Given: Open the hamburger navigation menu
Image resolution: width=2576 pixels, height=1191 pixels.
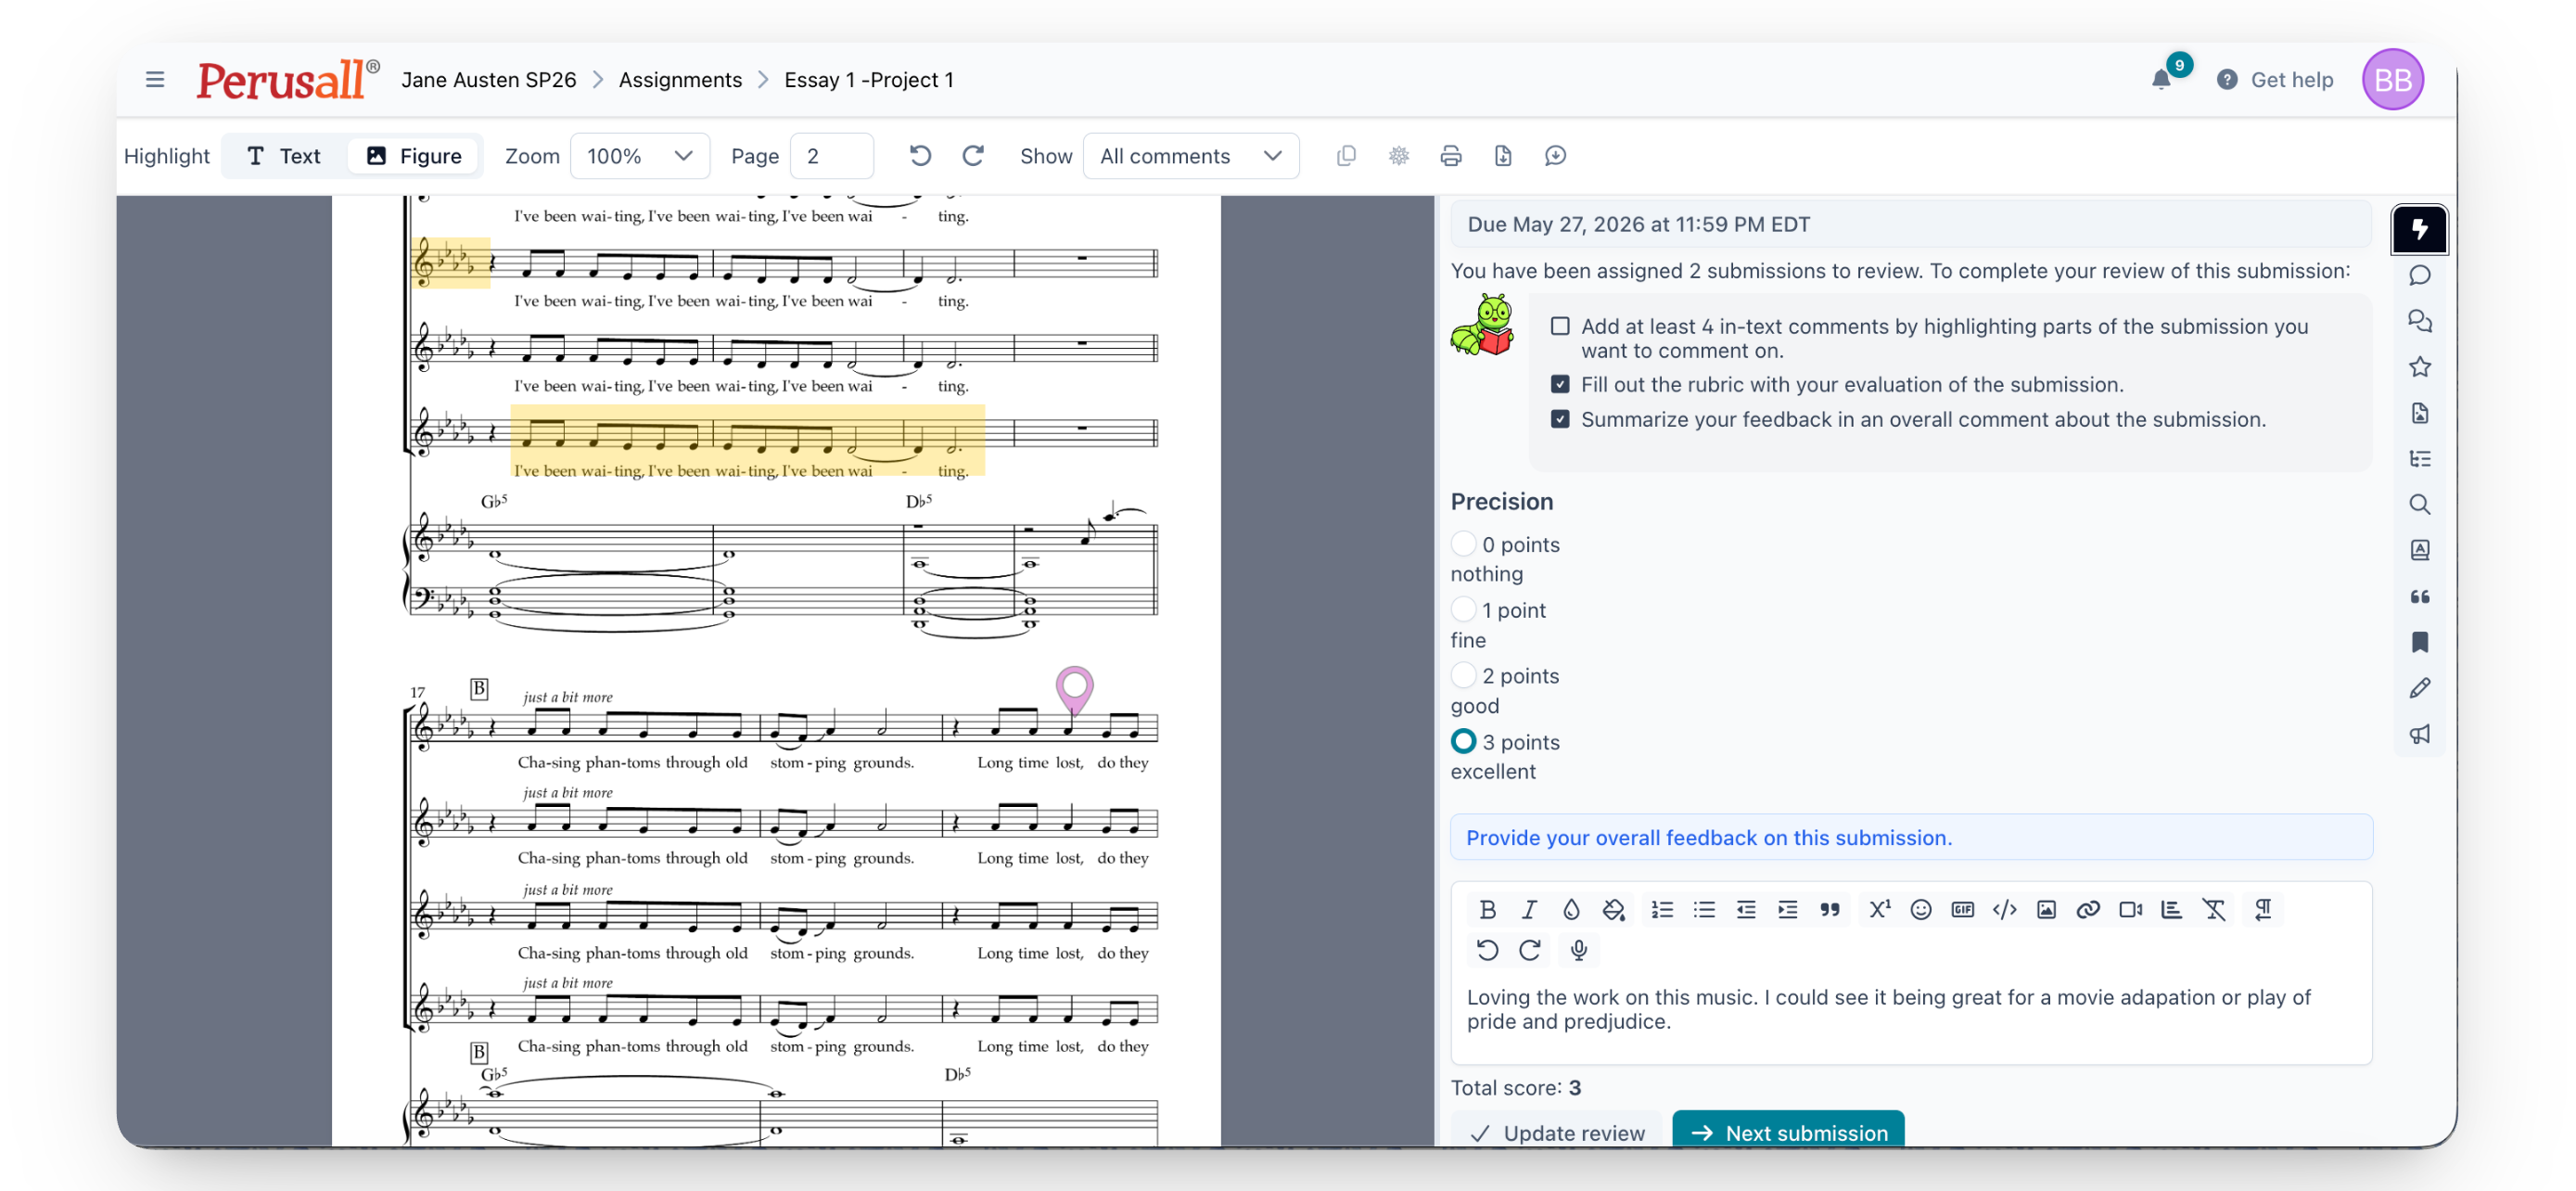Looking at the screenshot, I should [155, 79].
